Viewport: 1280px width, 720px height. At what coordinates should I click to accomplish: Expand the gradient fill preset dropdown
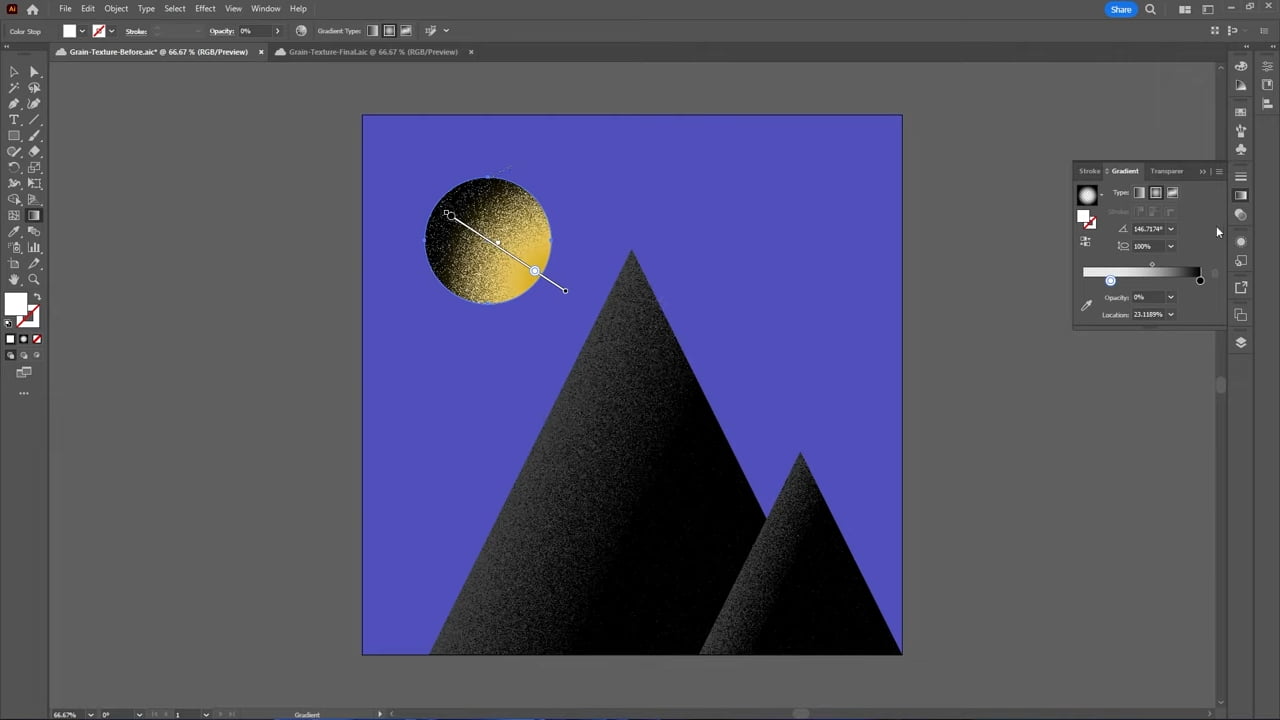click(1102, 194)
